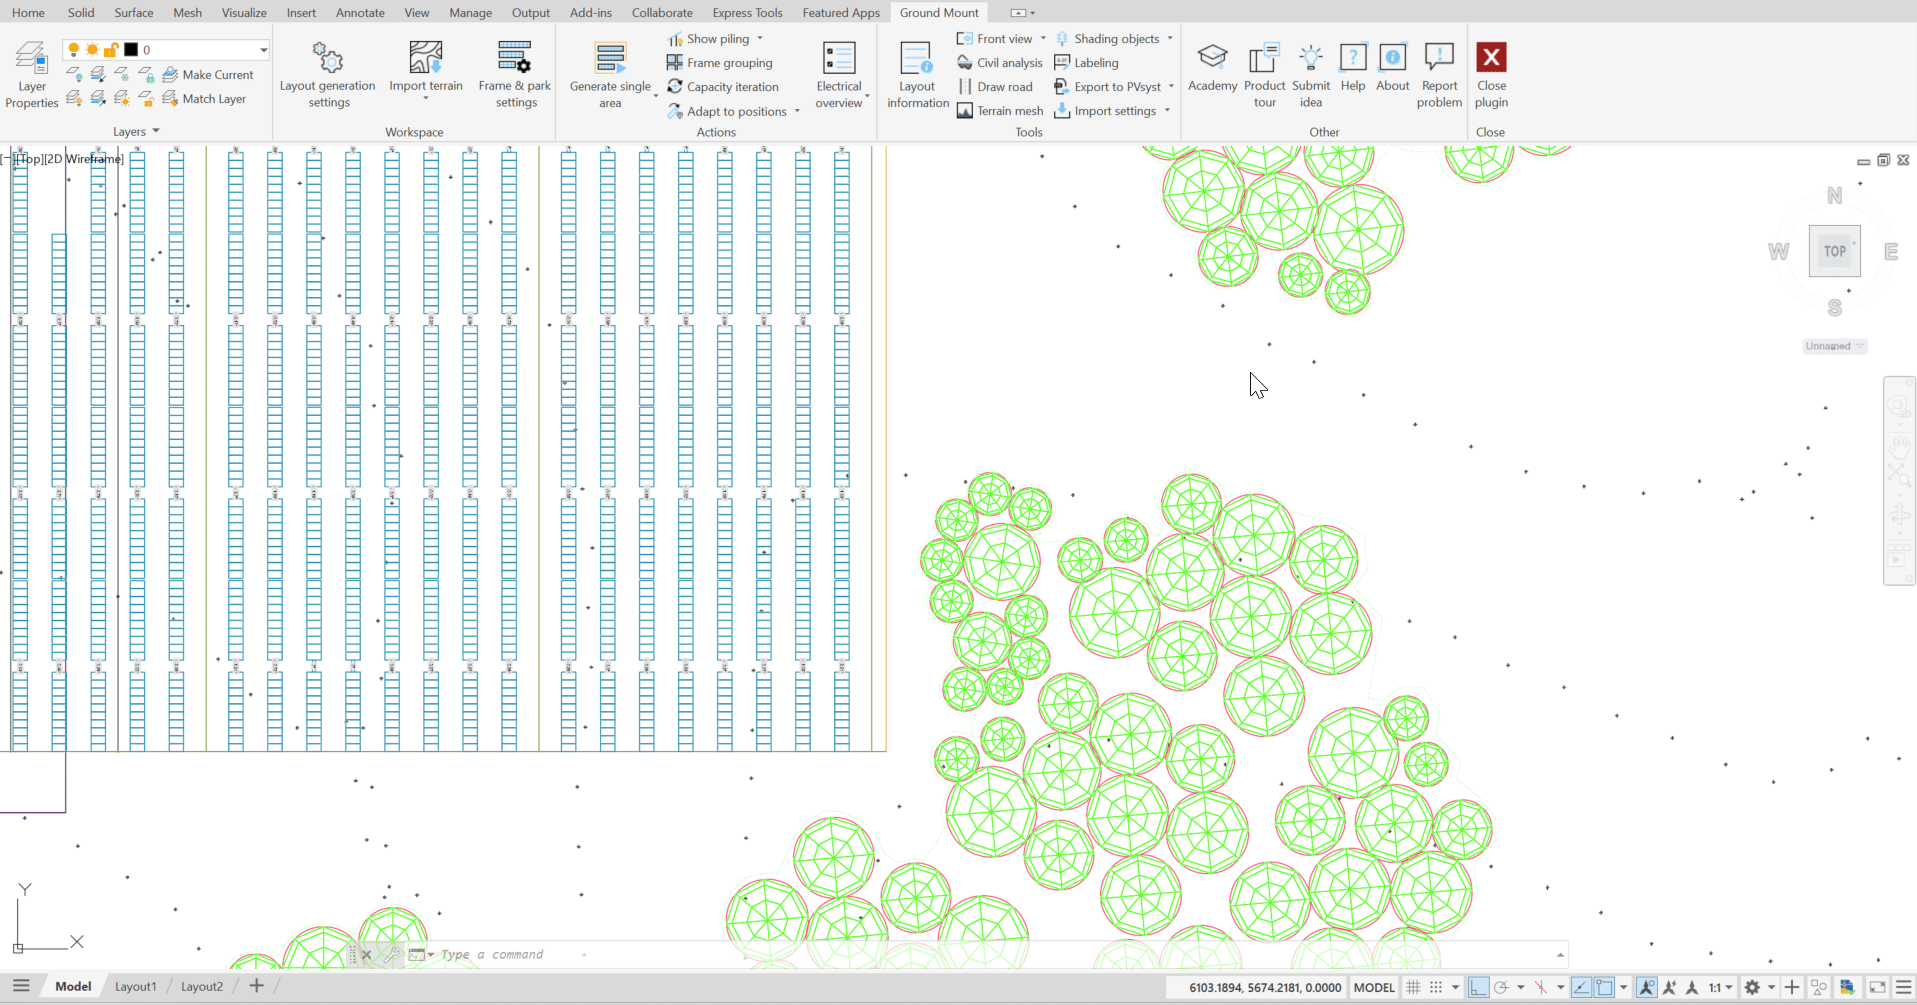Screen dimensions: 1917x1005
Task: Open the Express Tools ribbon tab
Action: tap(747, 13)
